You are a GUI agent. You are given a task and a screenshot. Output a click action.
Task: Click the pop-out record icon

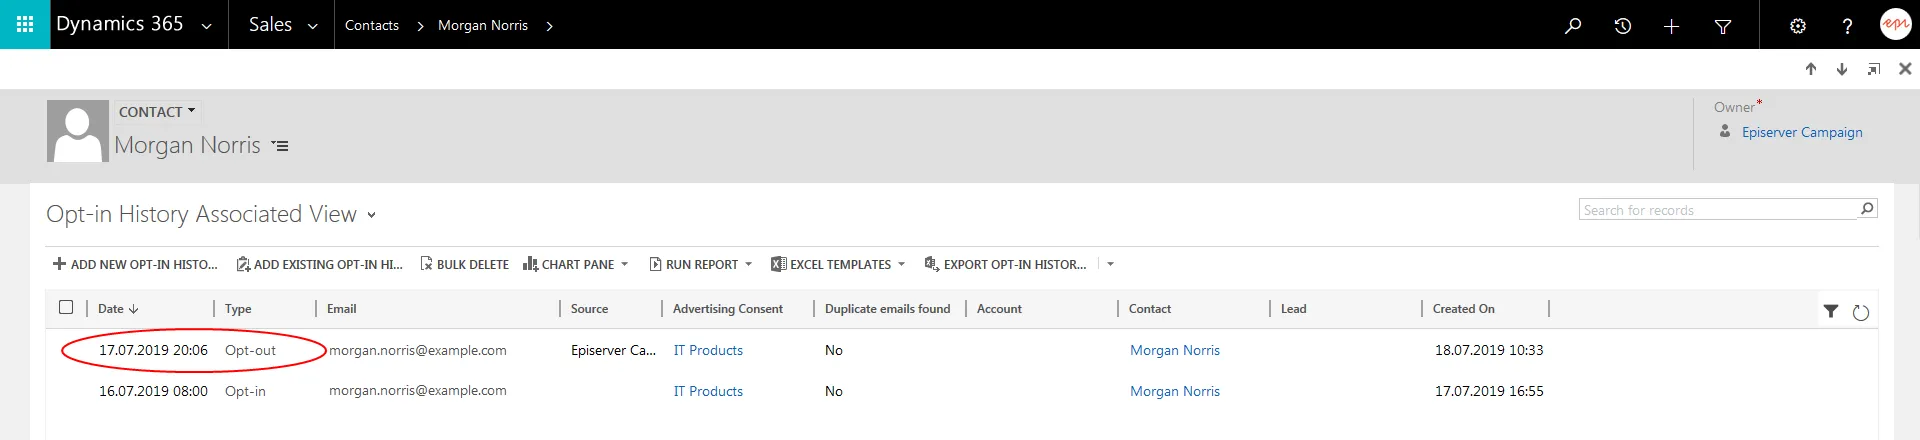(1874, 69)
